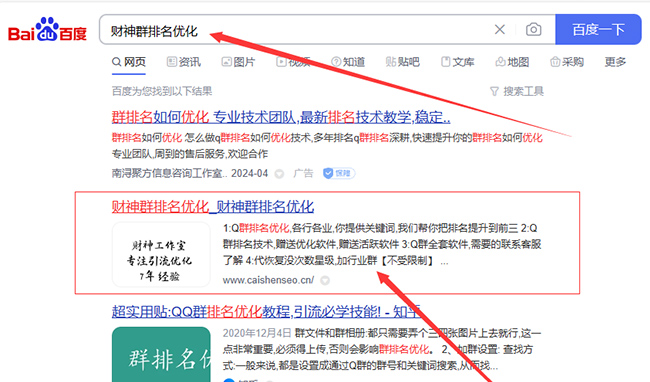
Task: Open the ad result 群排名如何优化 专业技术团队
Action: (x=281, y=117)
